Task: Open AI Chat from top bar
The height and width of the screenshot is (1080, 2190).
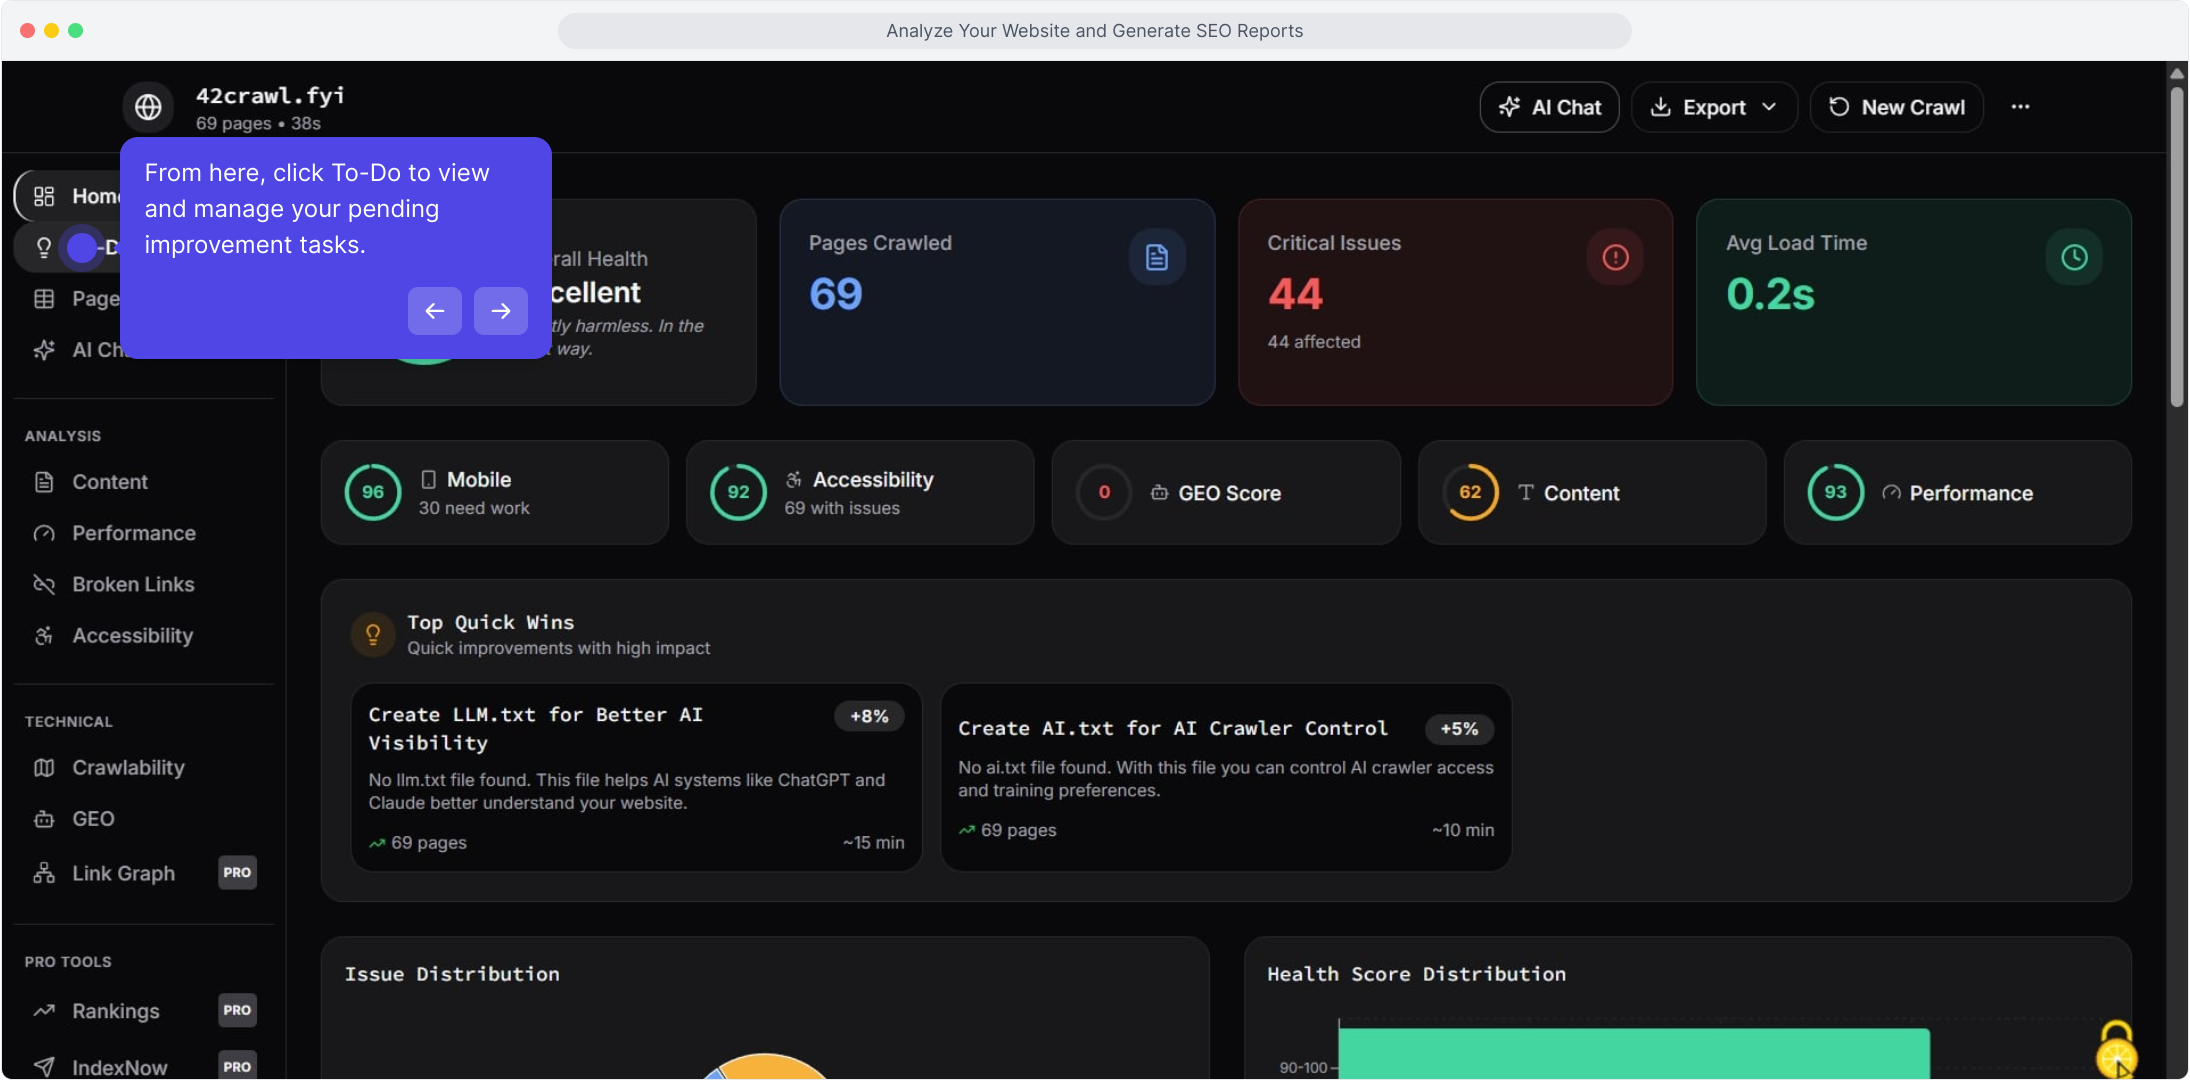Action: pyautogui.click(x=1549, y=107)
